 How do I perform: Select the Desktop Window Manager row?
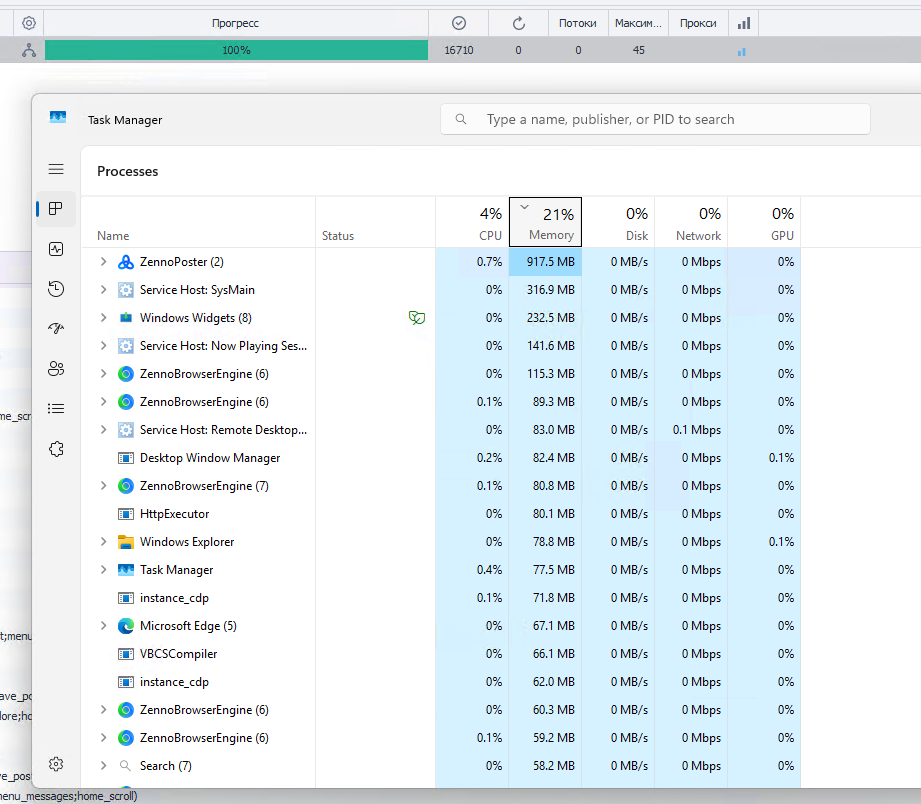(x=441, y=458)
